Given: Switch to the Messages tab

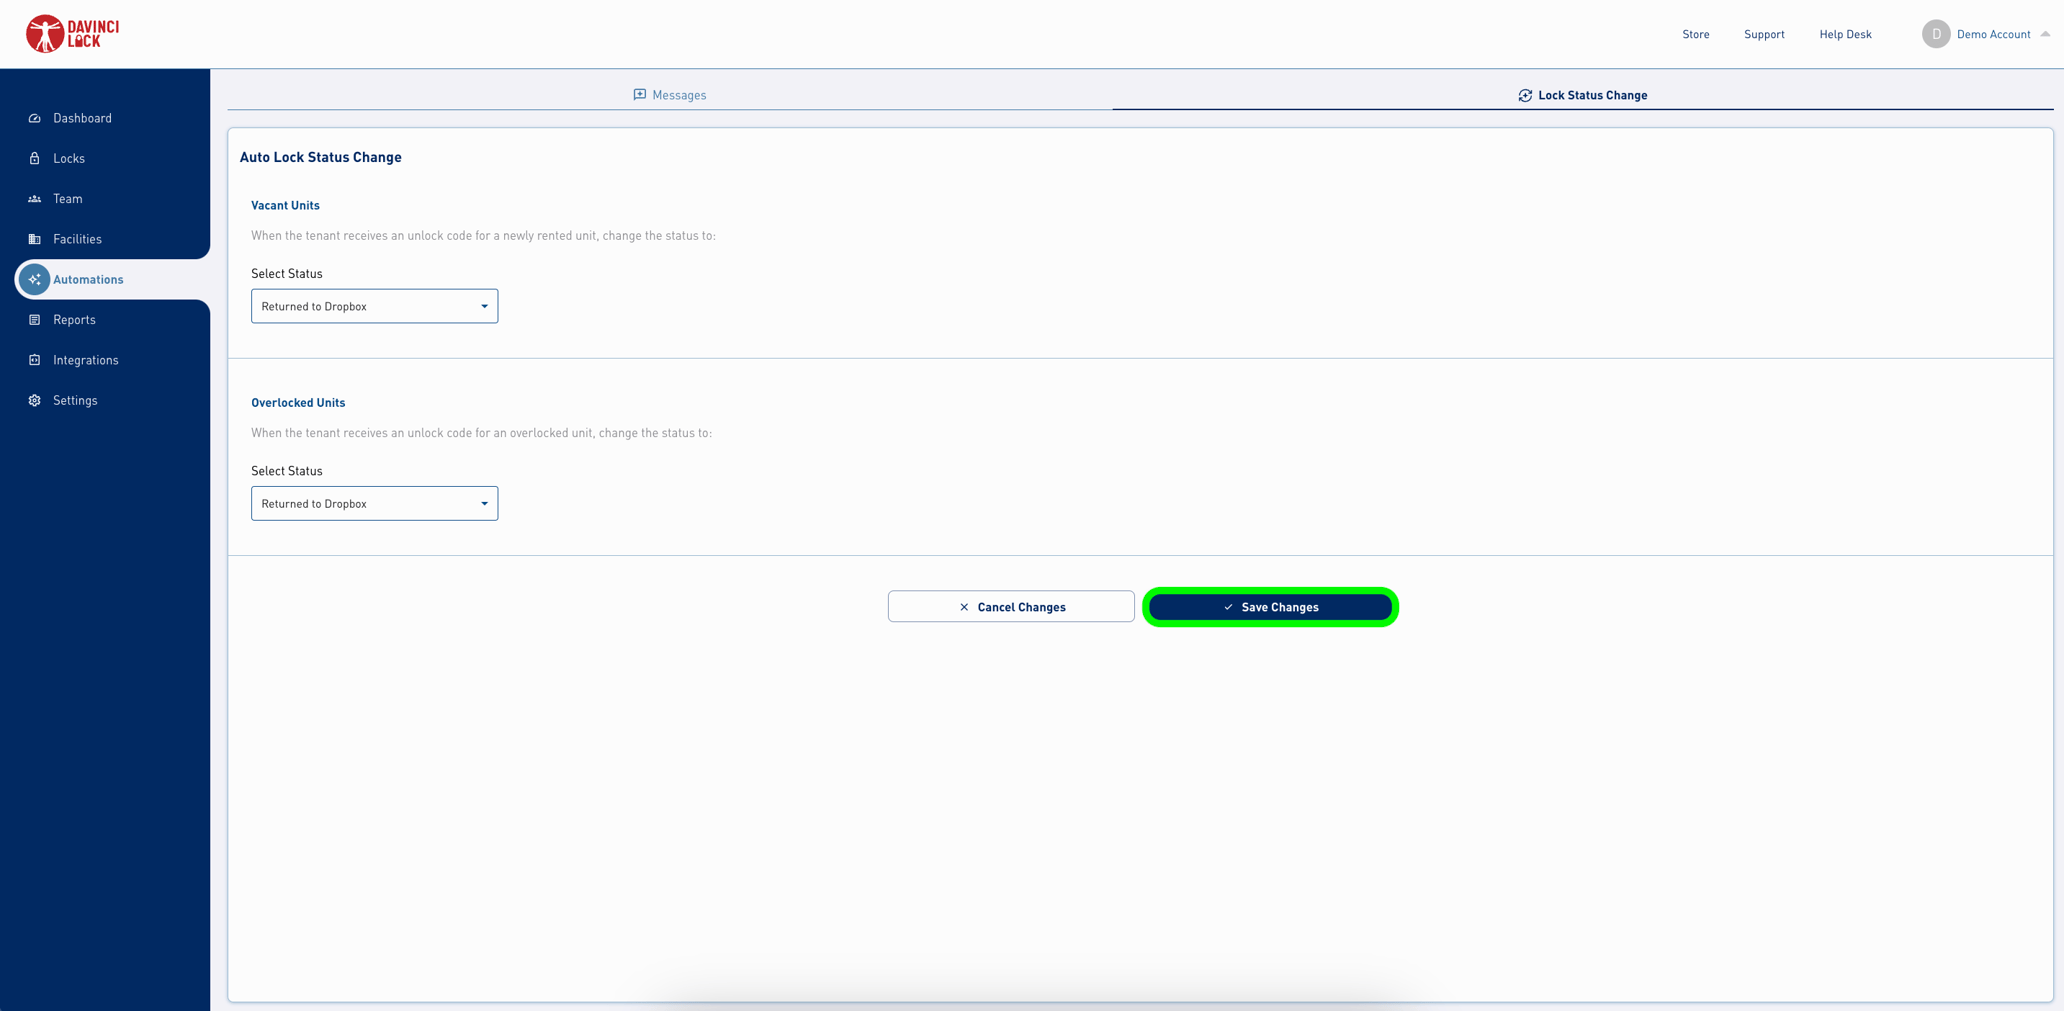Looking at the screenshot, I should (680, 94).
